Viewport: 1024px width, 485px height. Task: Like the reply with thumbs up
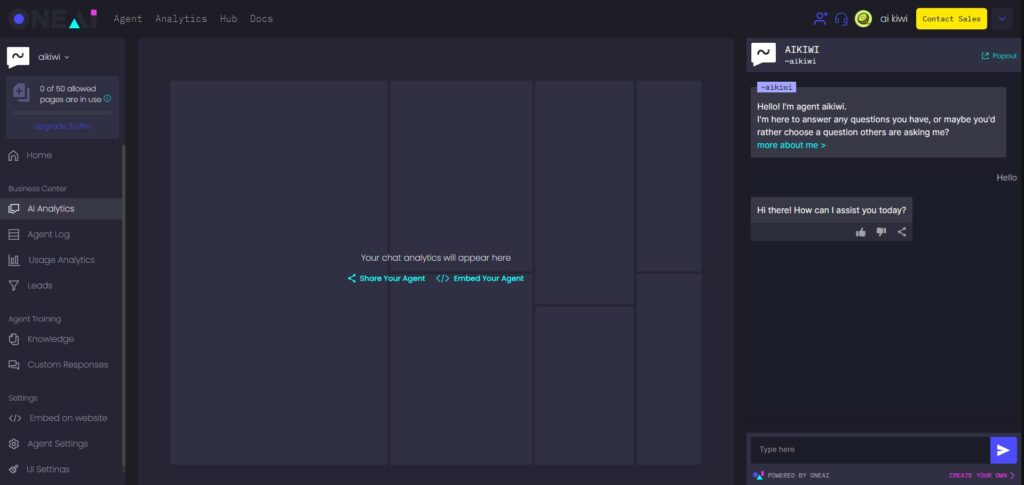click(x=861, y=232)
